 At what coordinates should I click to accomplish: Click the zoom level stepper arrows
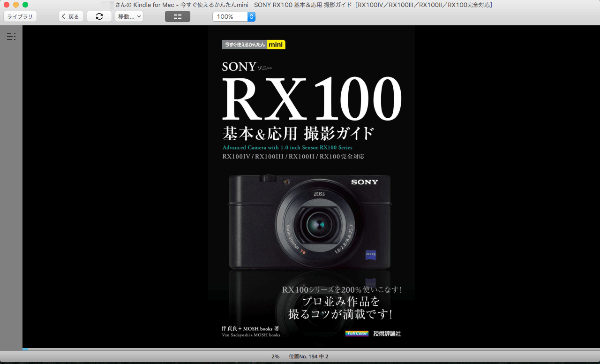[251, 16]
